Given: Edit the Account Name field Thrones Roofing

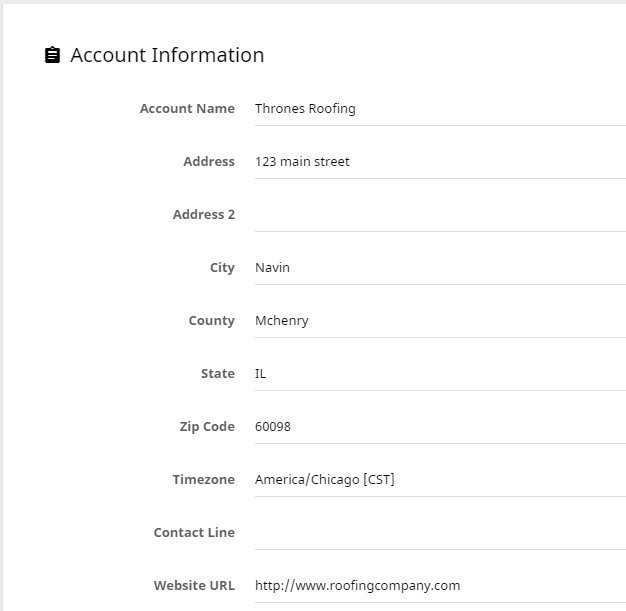Looking at the screenshot, I should click(440, 109).
